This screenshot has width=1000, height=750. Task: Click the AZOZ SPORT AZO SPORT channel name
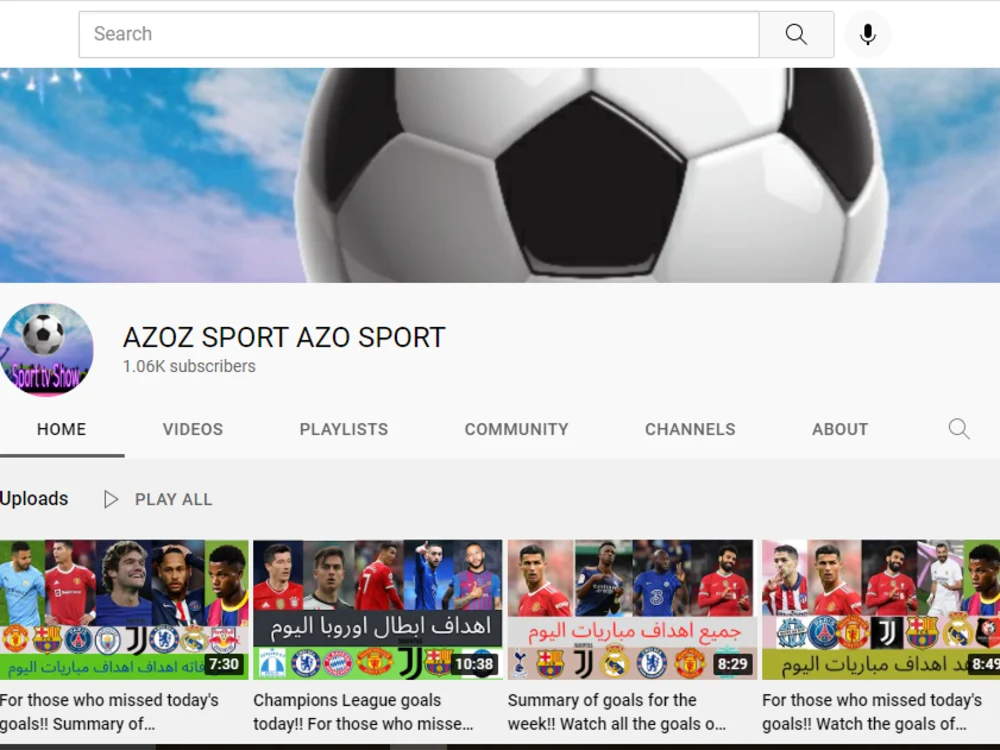[284, 337]
